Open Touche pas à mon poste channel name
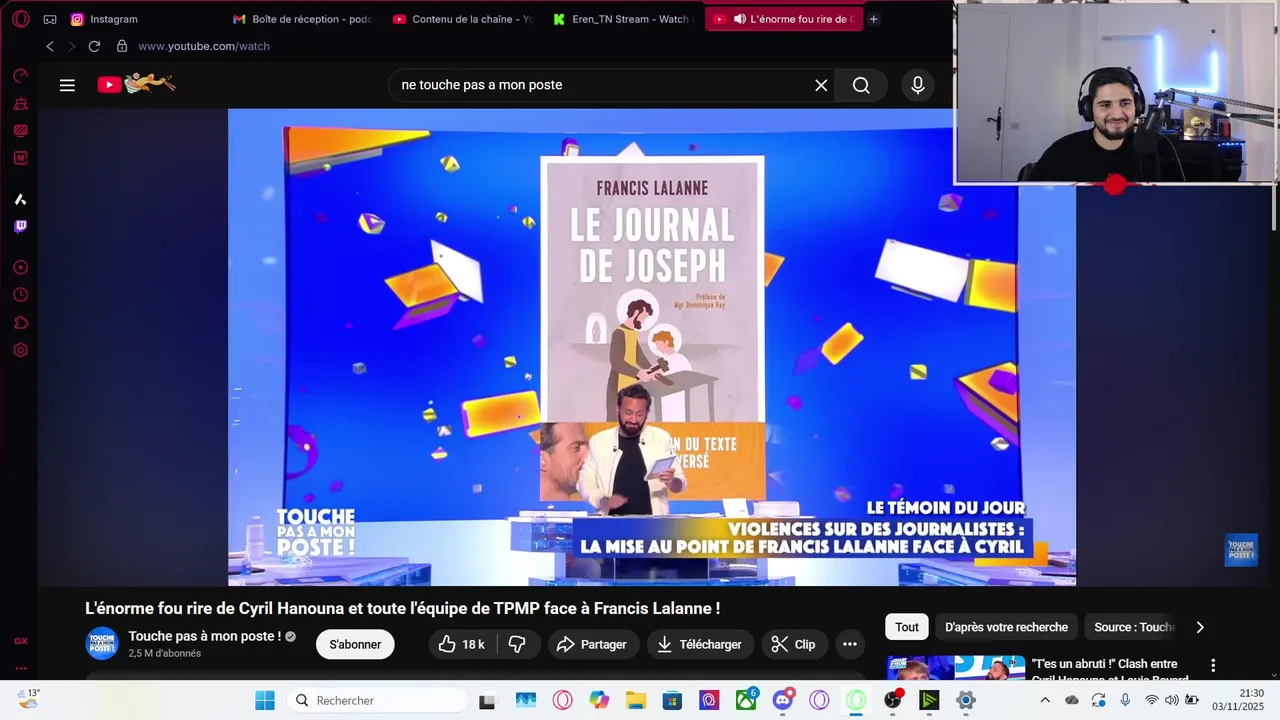 pos(204,636)
